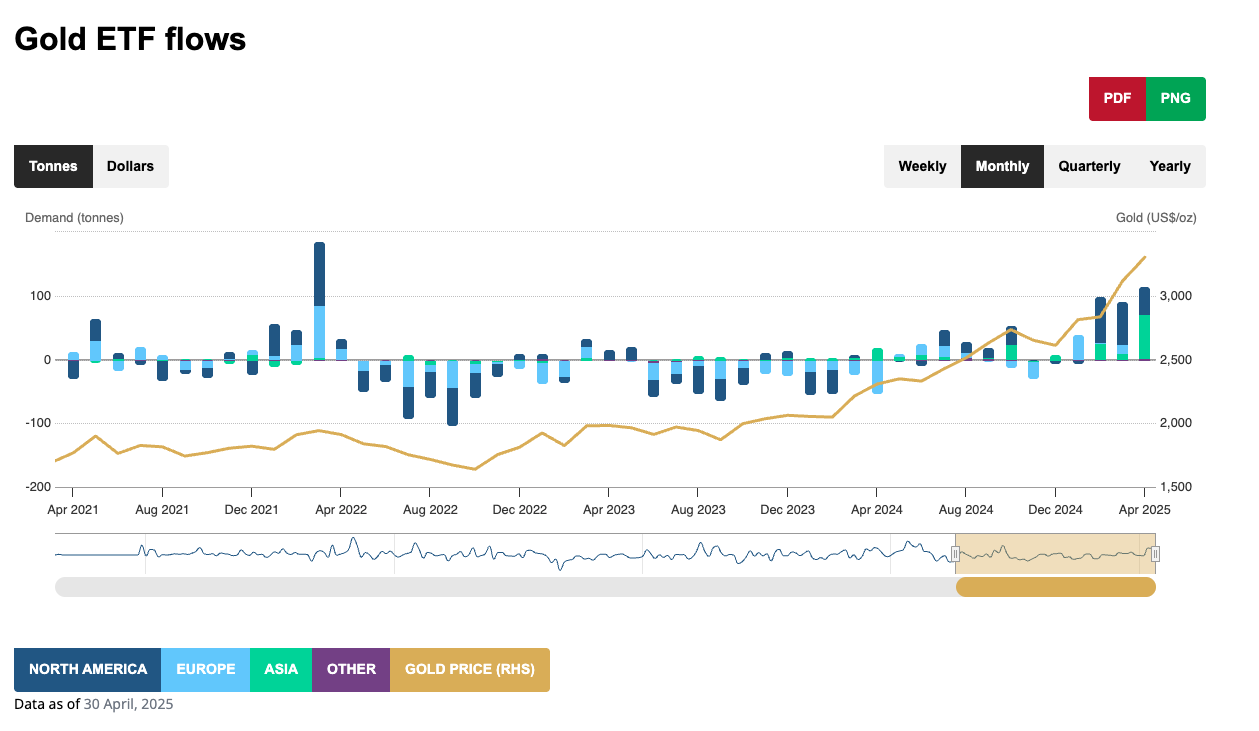
Task: Export the chart as PNG
Action: point(1175,99)
